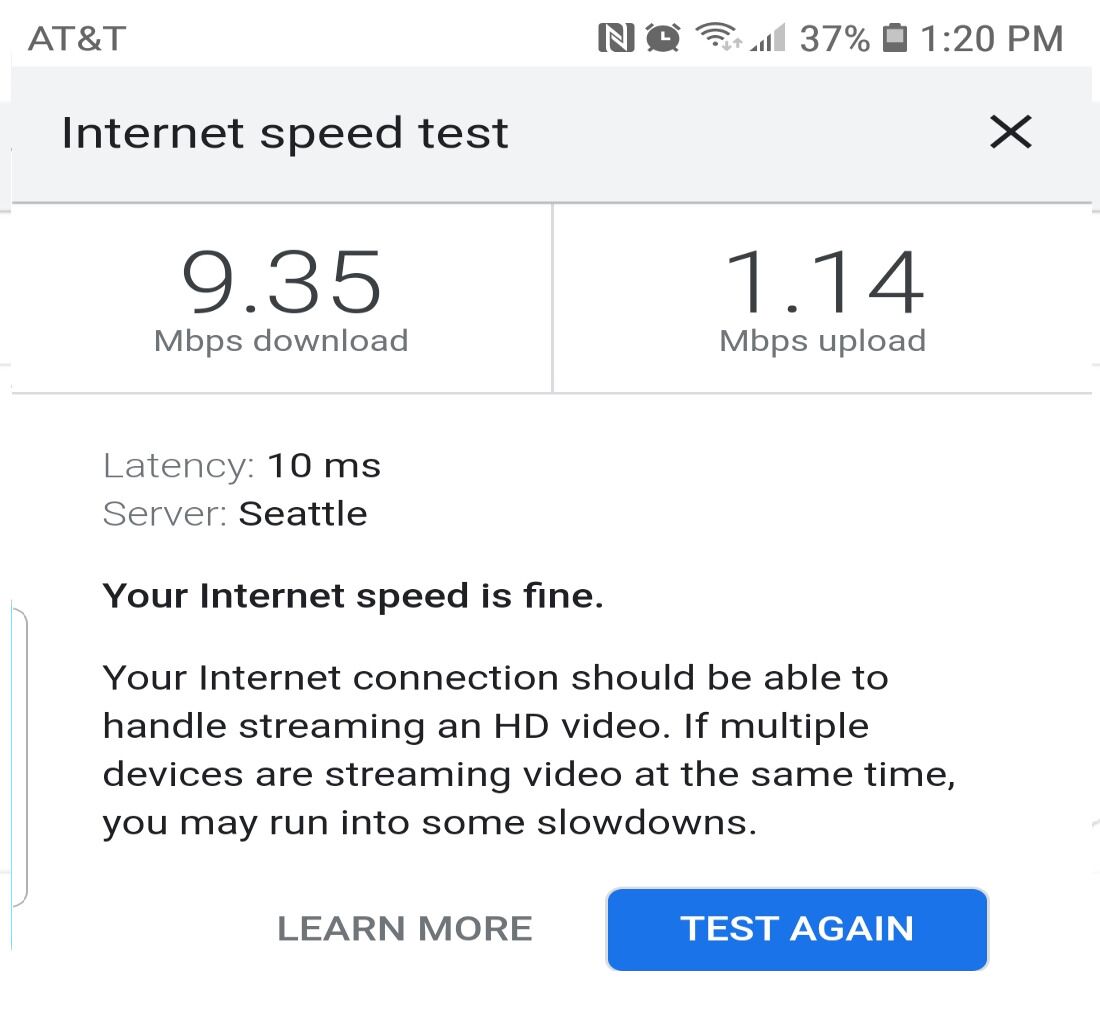1100x1035 pixels.
Task: Tap the AT&T carrier label
Action: pos(77,39)
